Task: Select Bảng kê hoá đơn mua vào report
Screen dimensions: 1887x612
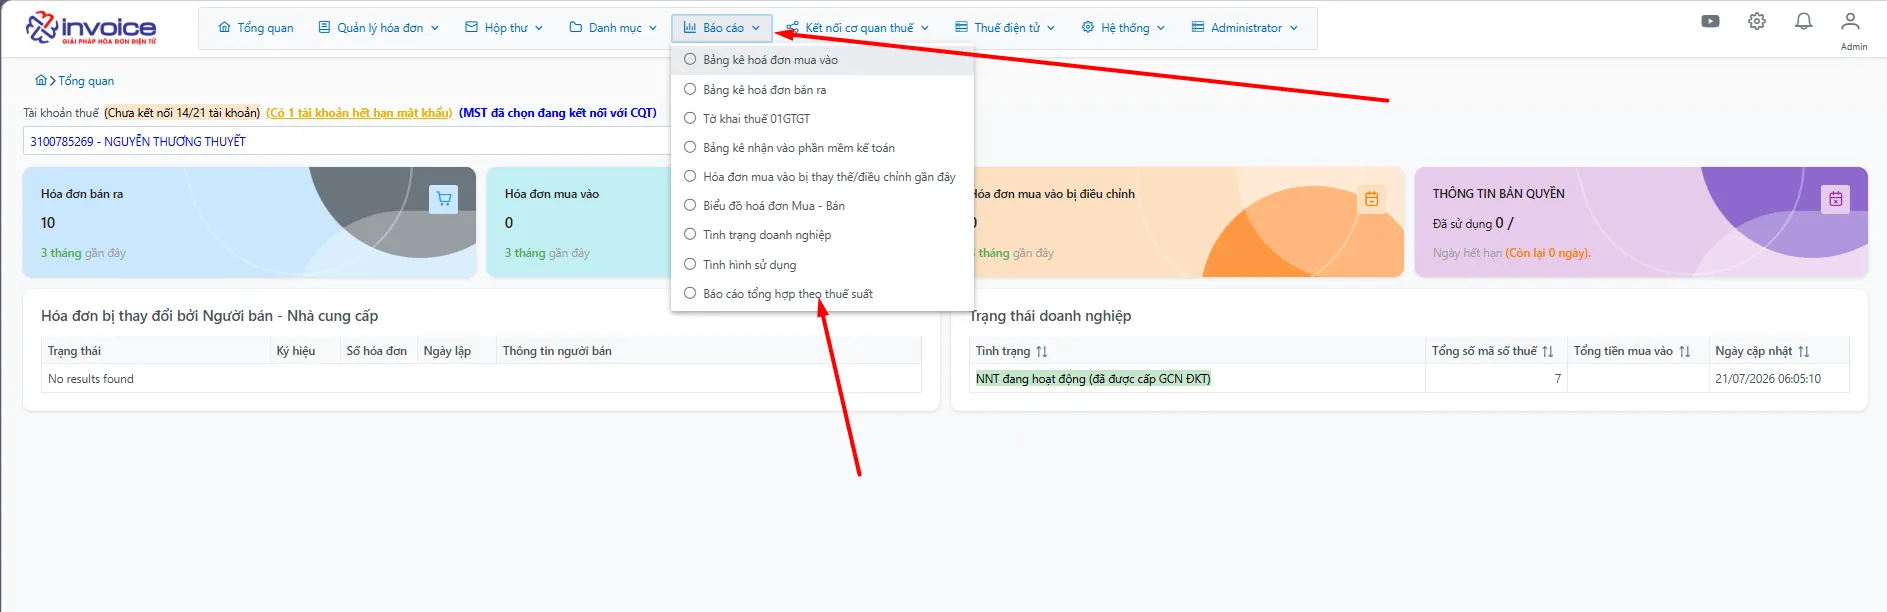Action: click(x=822, y=60)
